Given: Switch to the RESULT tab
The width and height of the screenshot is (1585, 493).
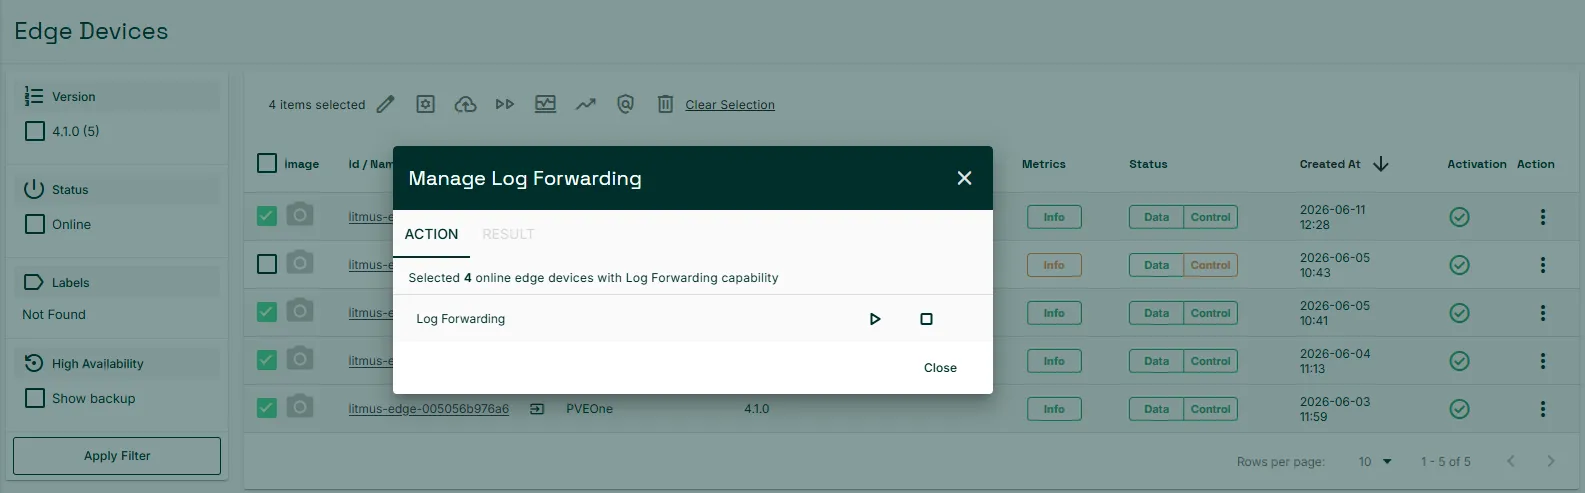Looking at the screenshot, I should point(508,234).
